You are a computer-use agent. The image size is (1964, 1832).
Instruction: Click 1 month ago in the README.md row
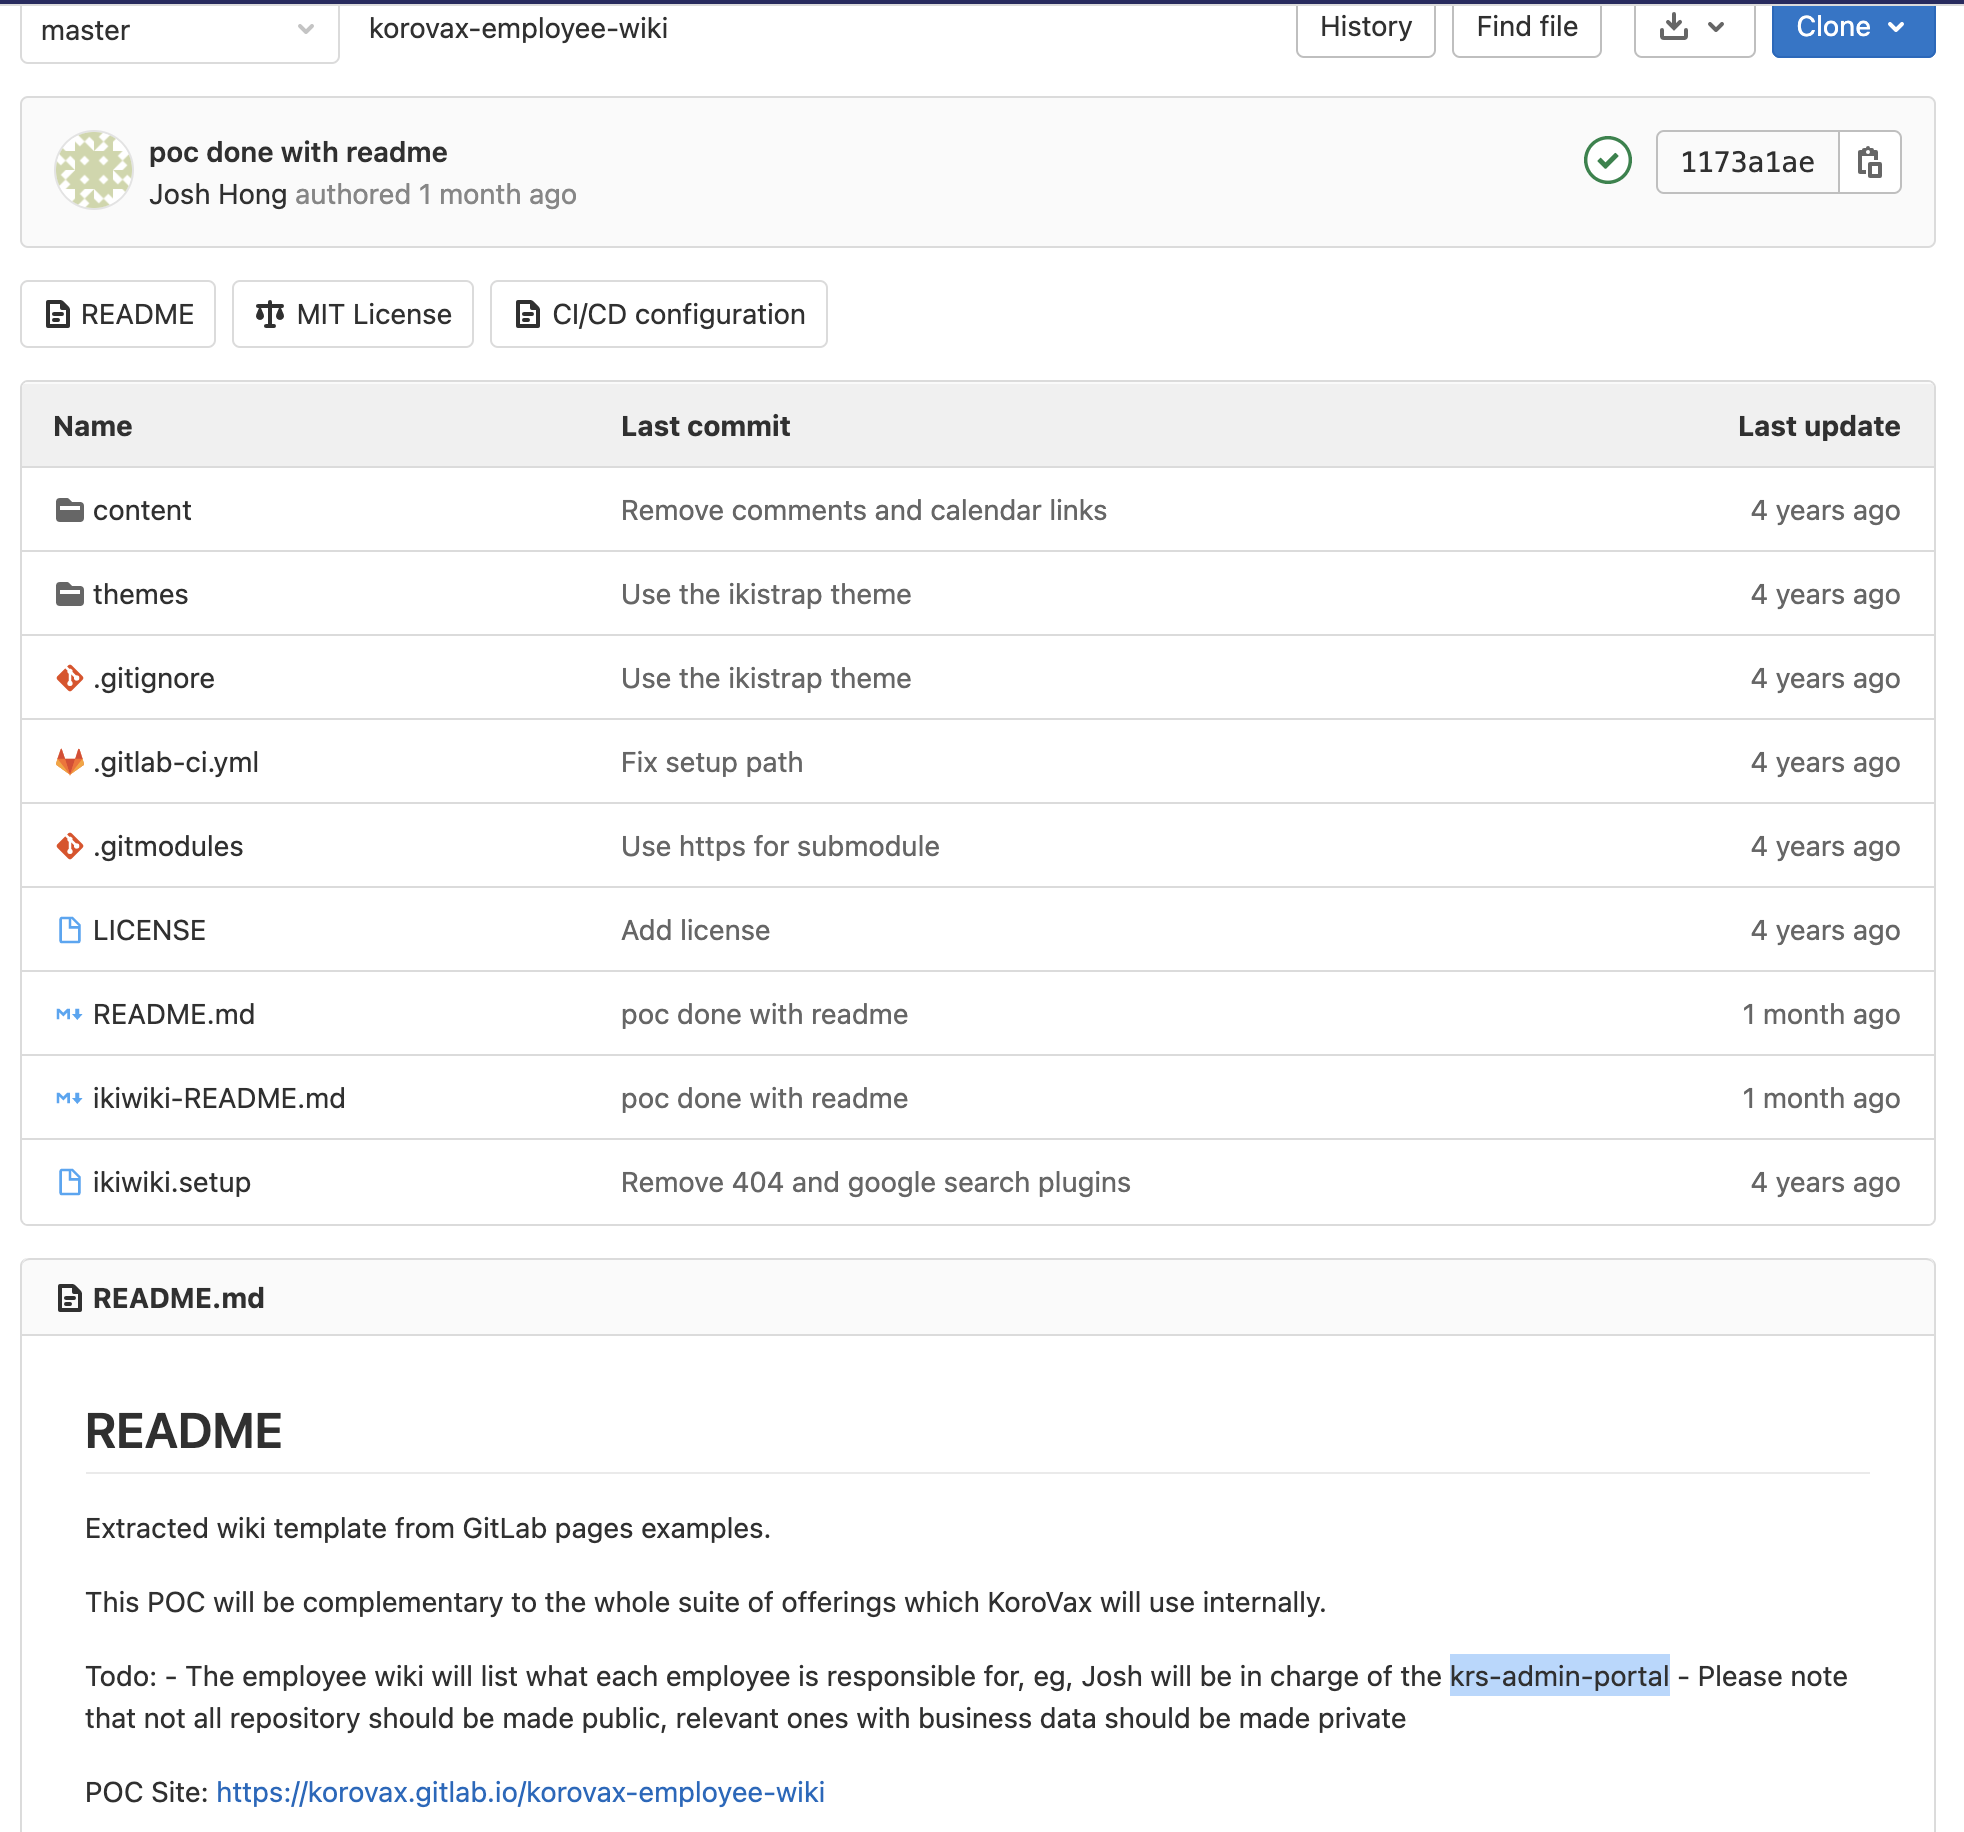point(1821,1014)
